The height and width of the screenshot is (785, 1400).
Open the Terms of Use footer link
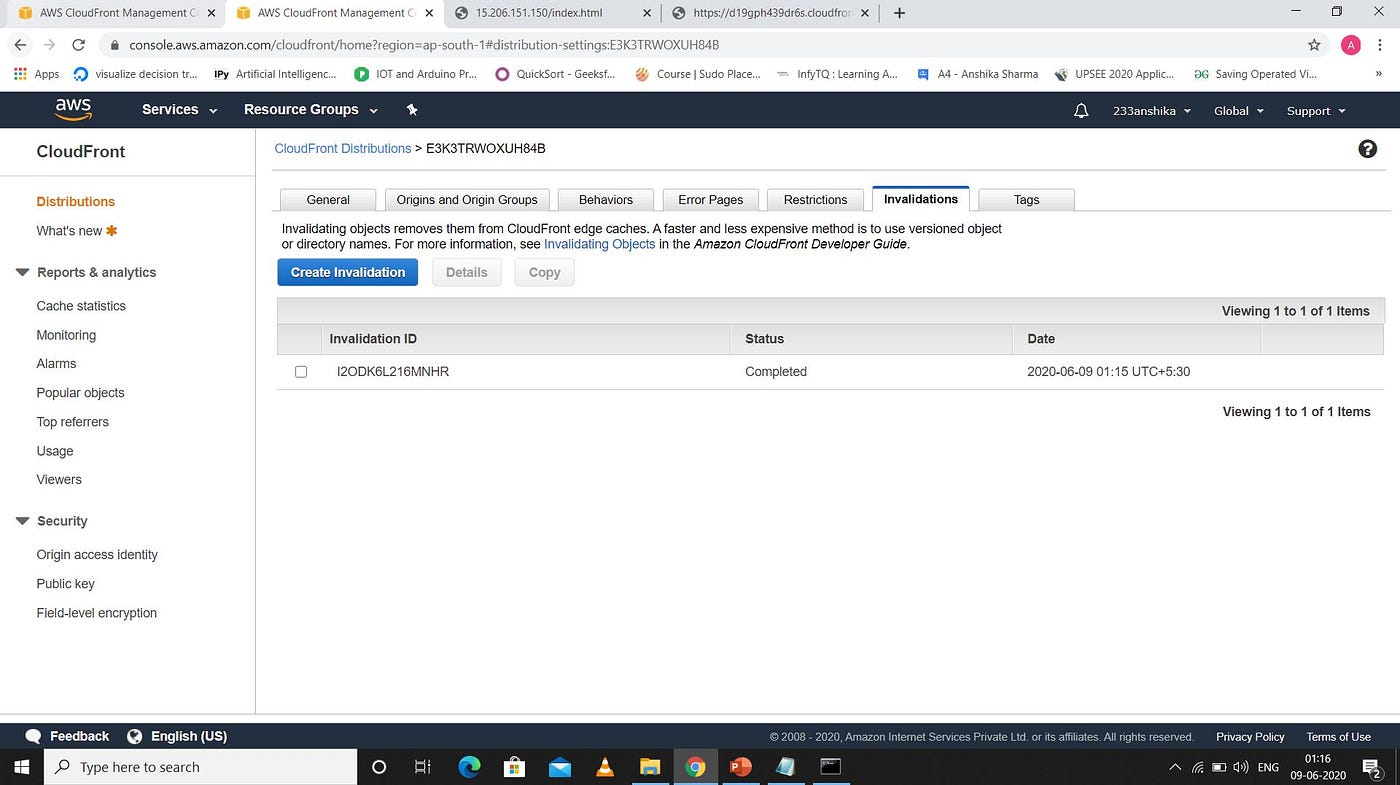1338,737
